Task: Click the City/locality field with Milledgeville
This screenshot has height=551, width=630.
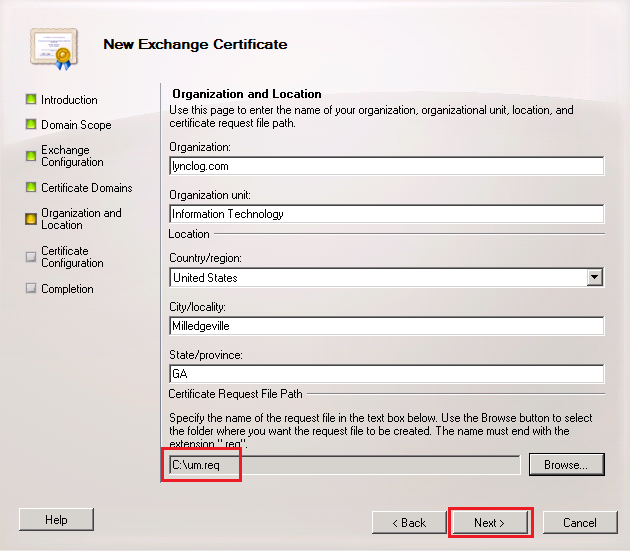Action: pos(387,326)
